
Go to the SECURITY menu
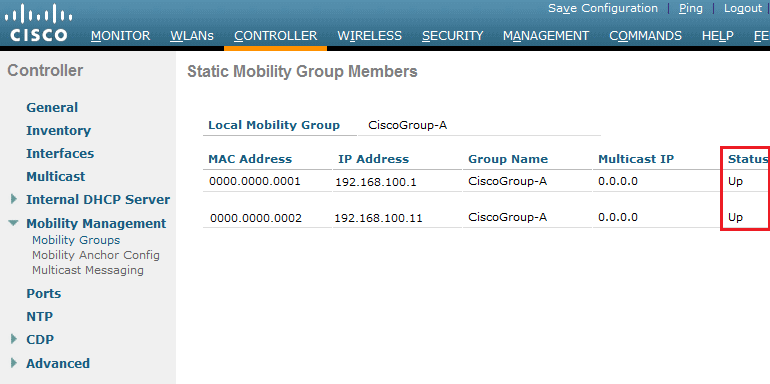coord(452,36)
